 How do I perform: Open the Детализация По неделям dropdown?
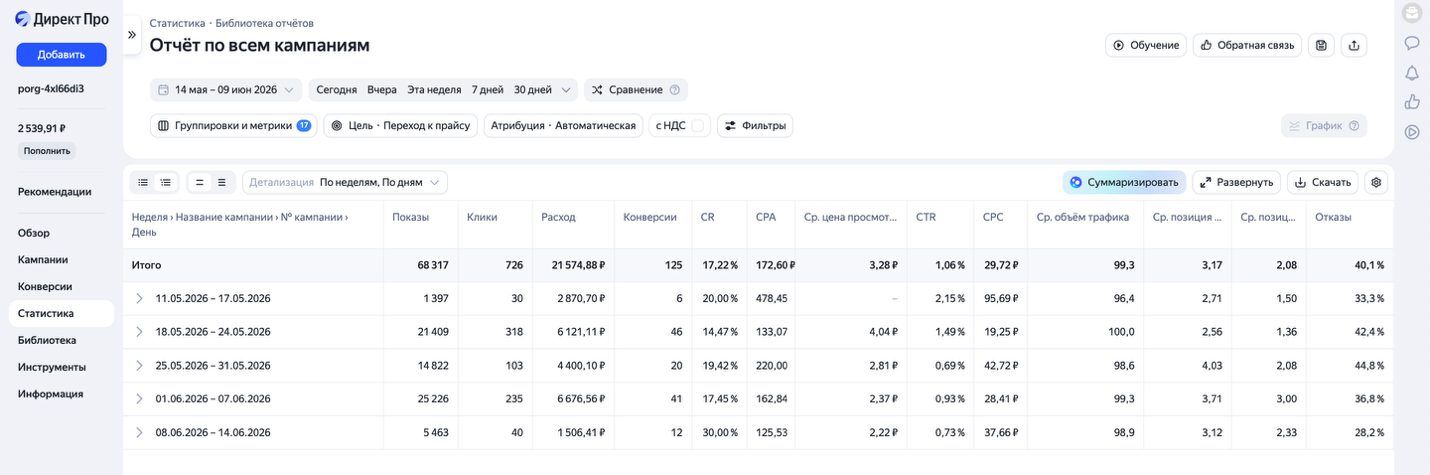345,182
